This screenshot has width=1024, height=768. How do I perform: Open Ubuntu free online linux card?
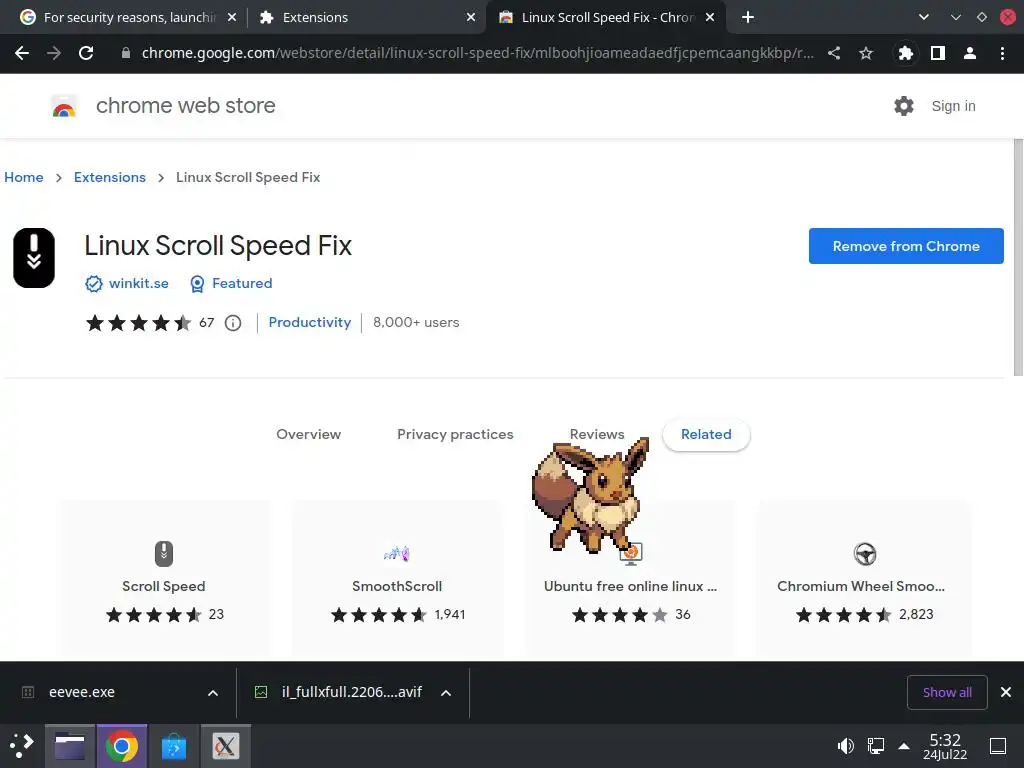tap(630, 579)
